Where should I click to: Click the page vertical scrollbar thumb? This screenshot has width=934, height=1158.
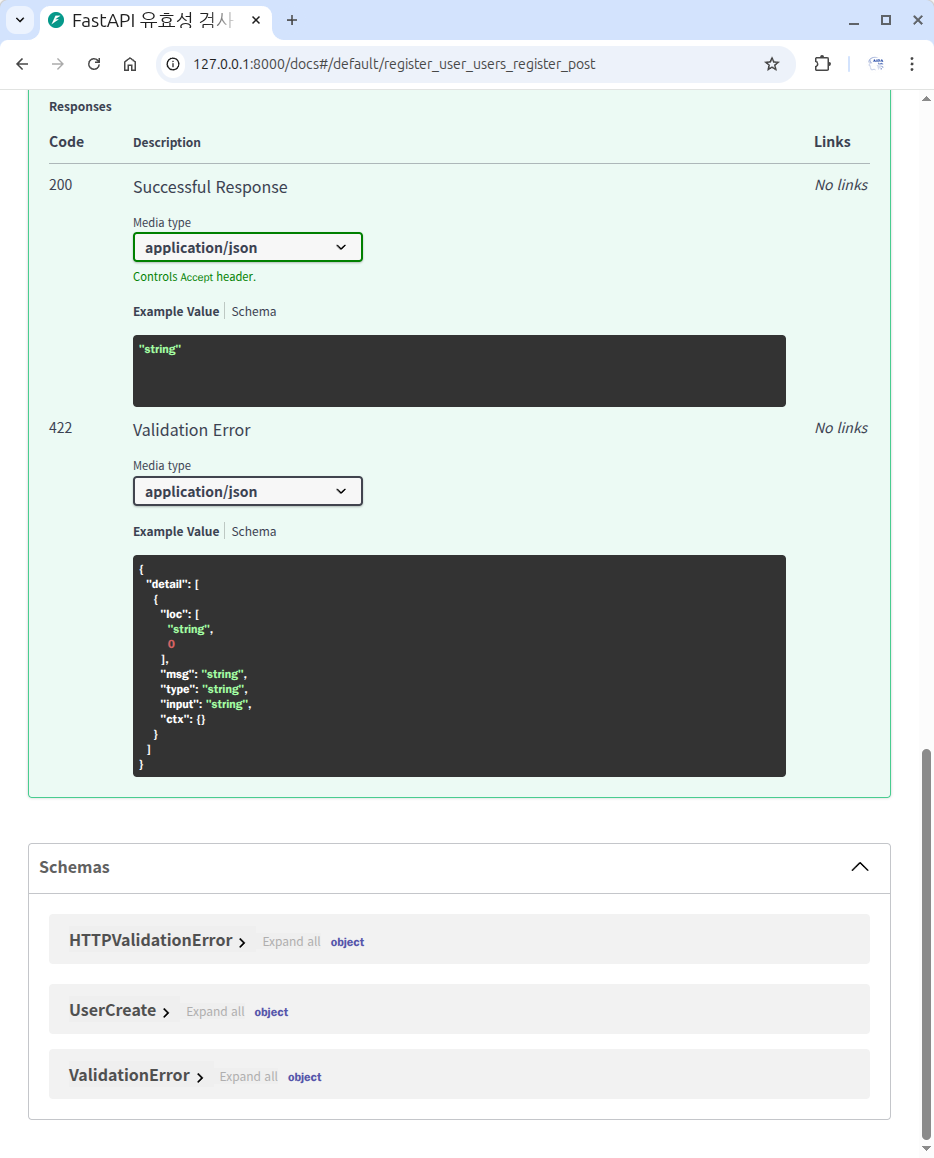pos(926,945)
